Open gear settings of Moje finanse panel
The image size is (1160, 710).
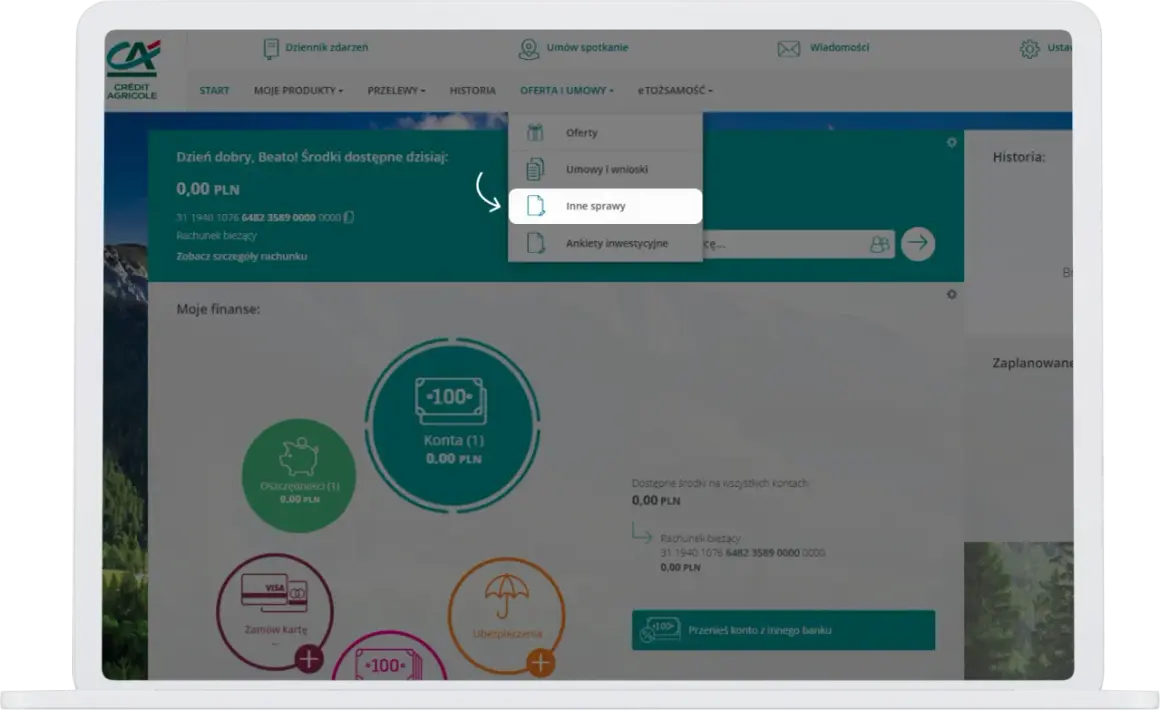coord(951,294)
